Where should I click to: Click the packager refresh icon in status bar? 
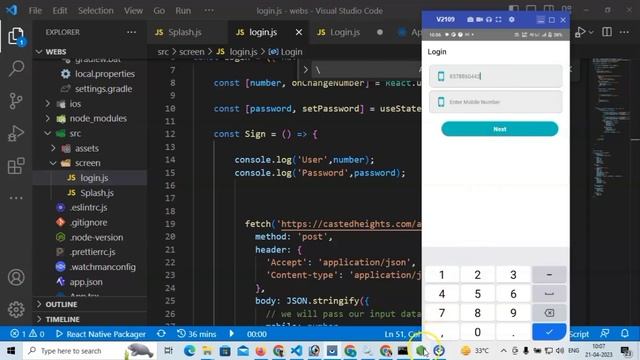coord(161,334)
